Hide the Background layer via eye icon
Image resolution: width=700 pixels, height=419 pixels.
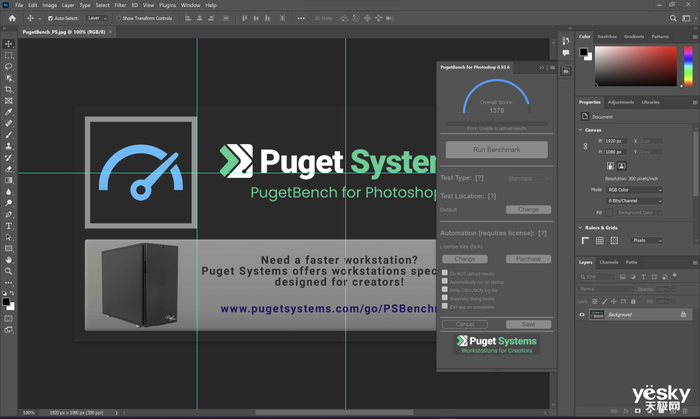pyautogui.click(x=582, y=315)
